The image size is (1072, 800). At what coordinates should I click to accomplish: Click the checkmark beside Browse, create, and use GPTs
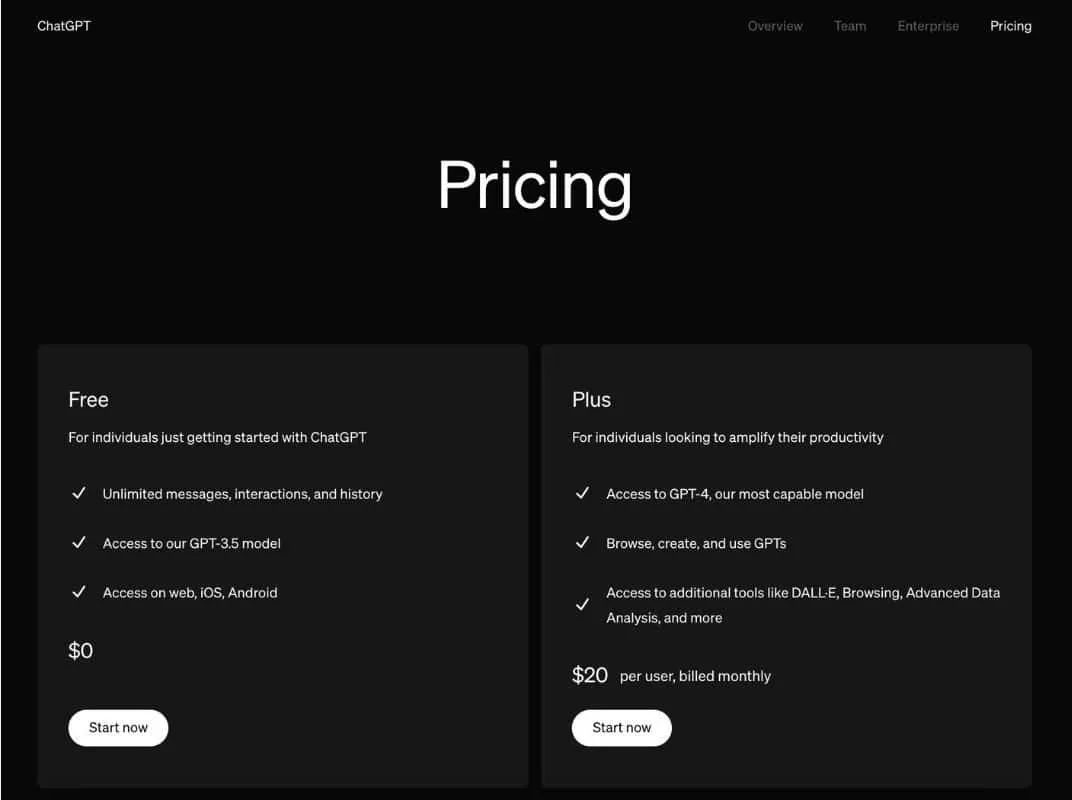coord(582,542)
